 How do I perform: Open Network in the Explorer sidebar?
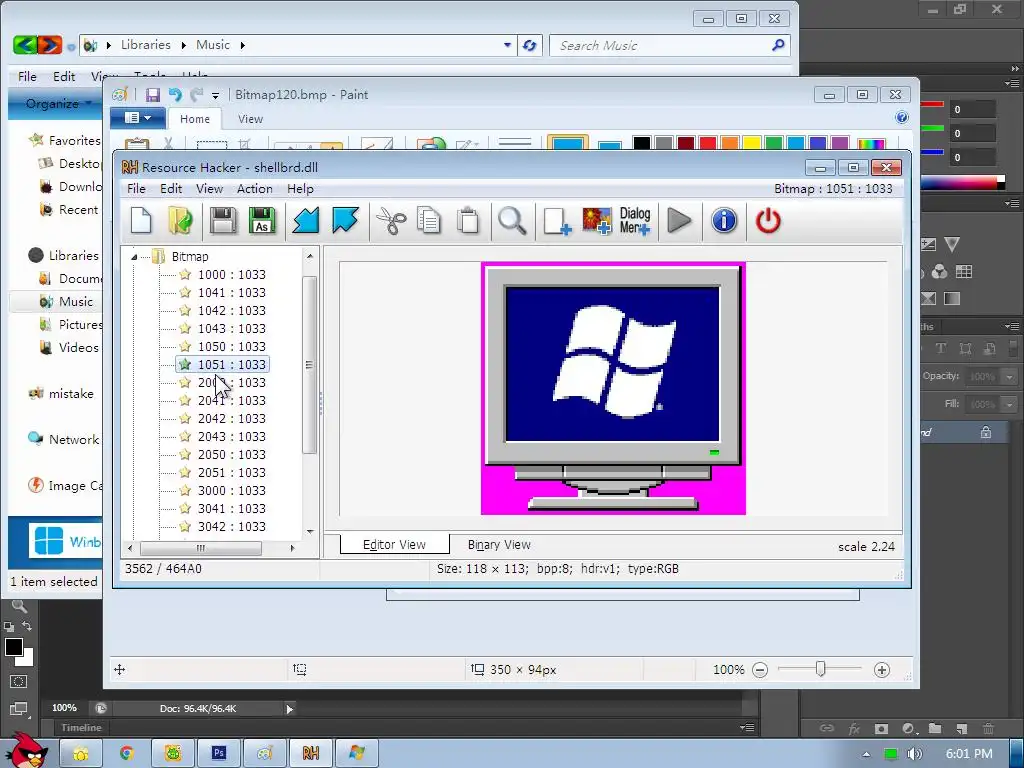(x=74, y=440)
